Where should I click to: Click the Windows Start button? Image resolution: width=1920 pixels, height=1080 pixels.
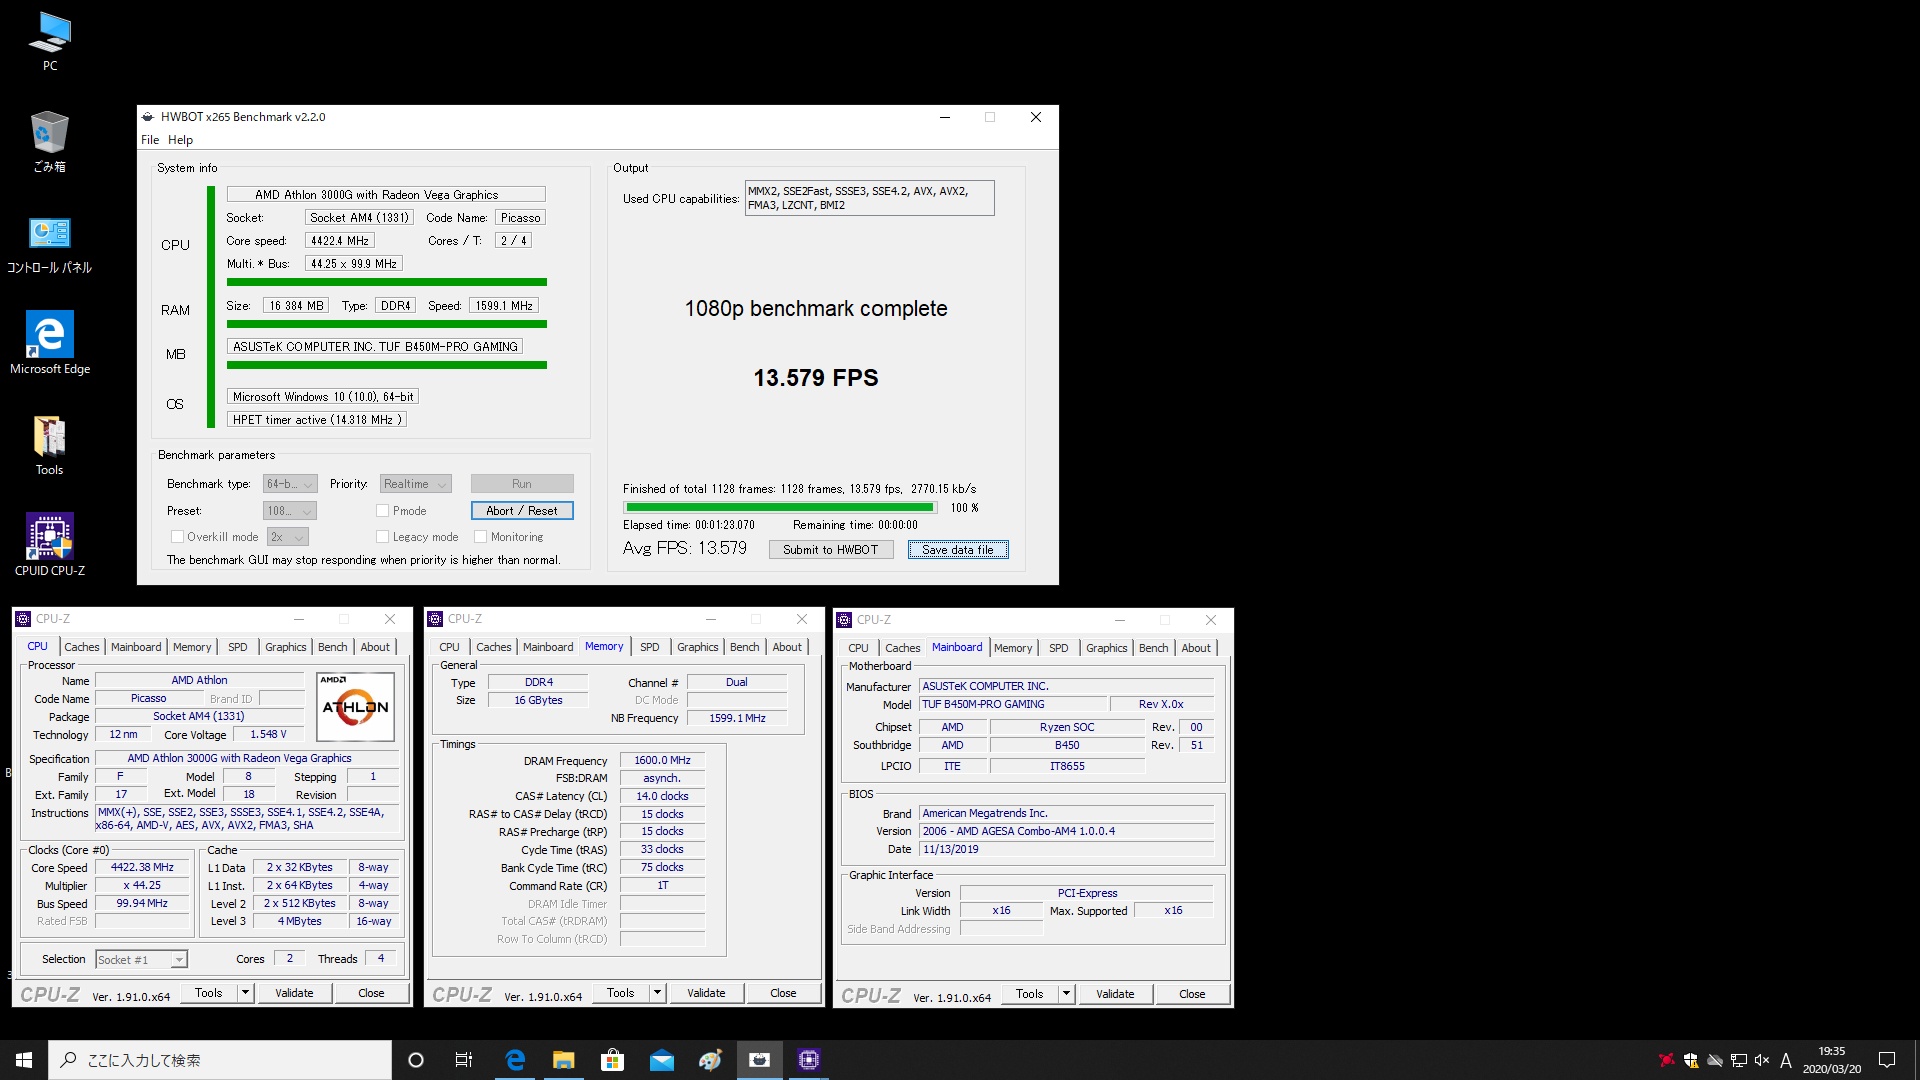24,1060
